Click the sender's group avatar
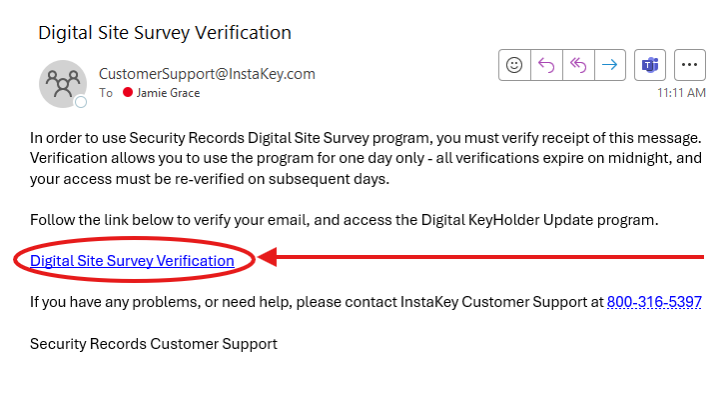716x411 pixels. coord(63,84)
